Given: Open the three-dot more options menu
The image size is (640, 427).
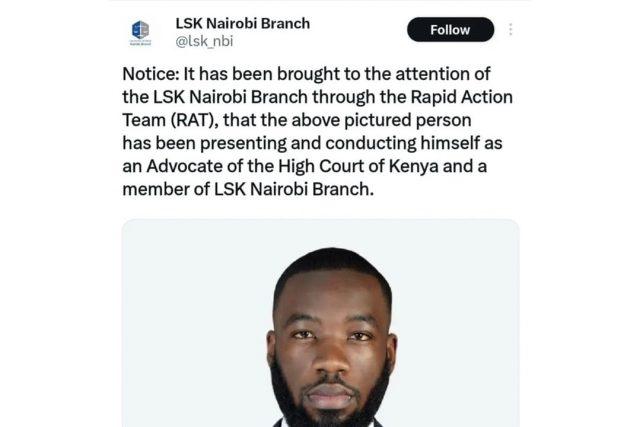Looking at the screenshot, I should (511, 29).
